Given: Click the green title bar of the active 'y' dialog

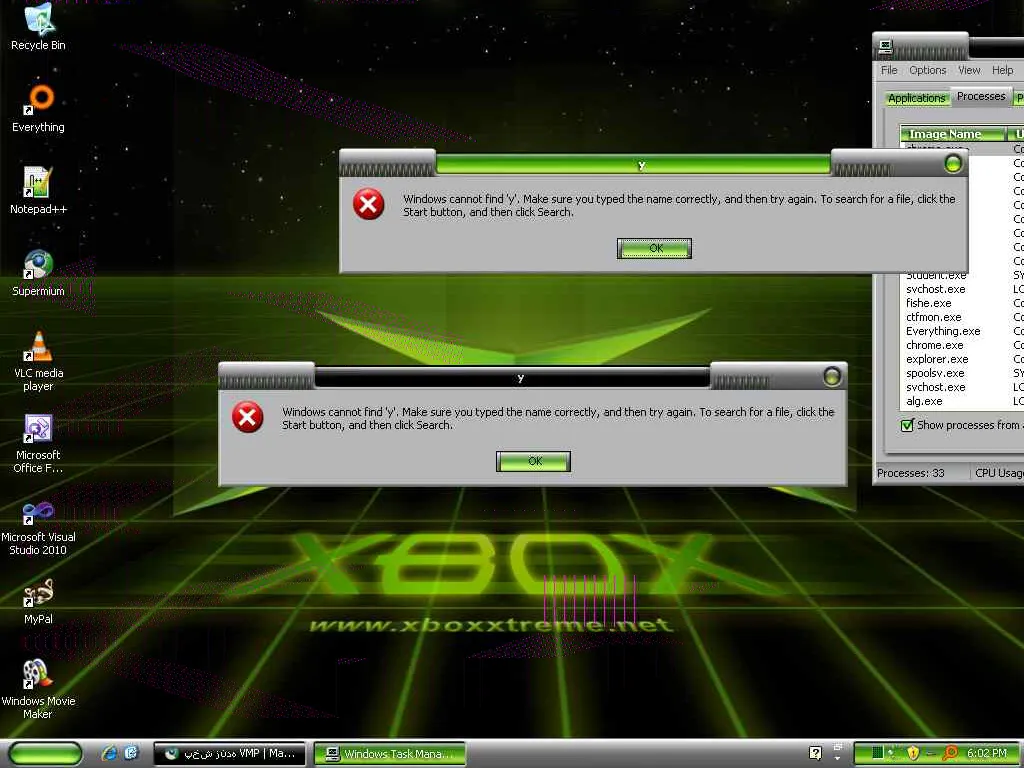Looking at the screenshot, I should coord(633,165).
